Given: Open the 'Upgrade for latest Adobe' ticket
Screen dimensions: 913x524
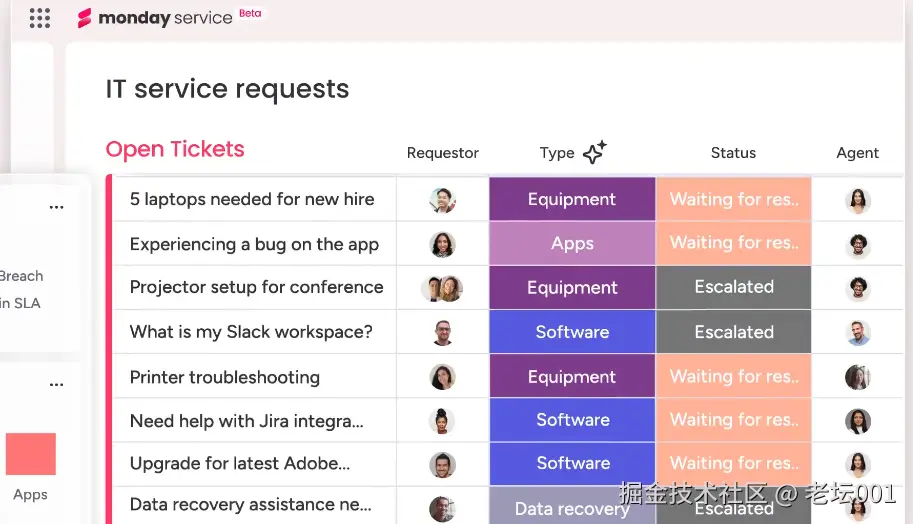Looking at the screenshot, I should pyautogui.click(x=240, y=464).
